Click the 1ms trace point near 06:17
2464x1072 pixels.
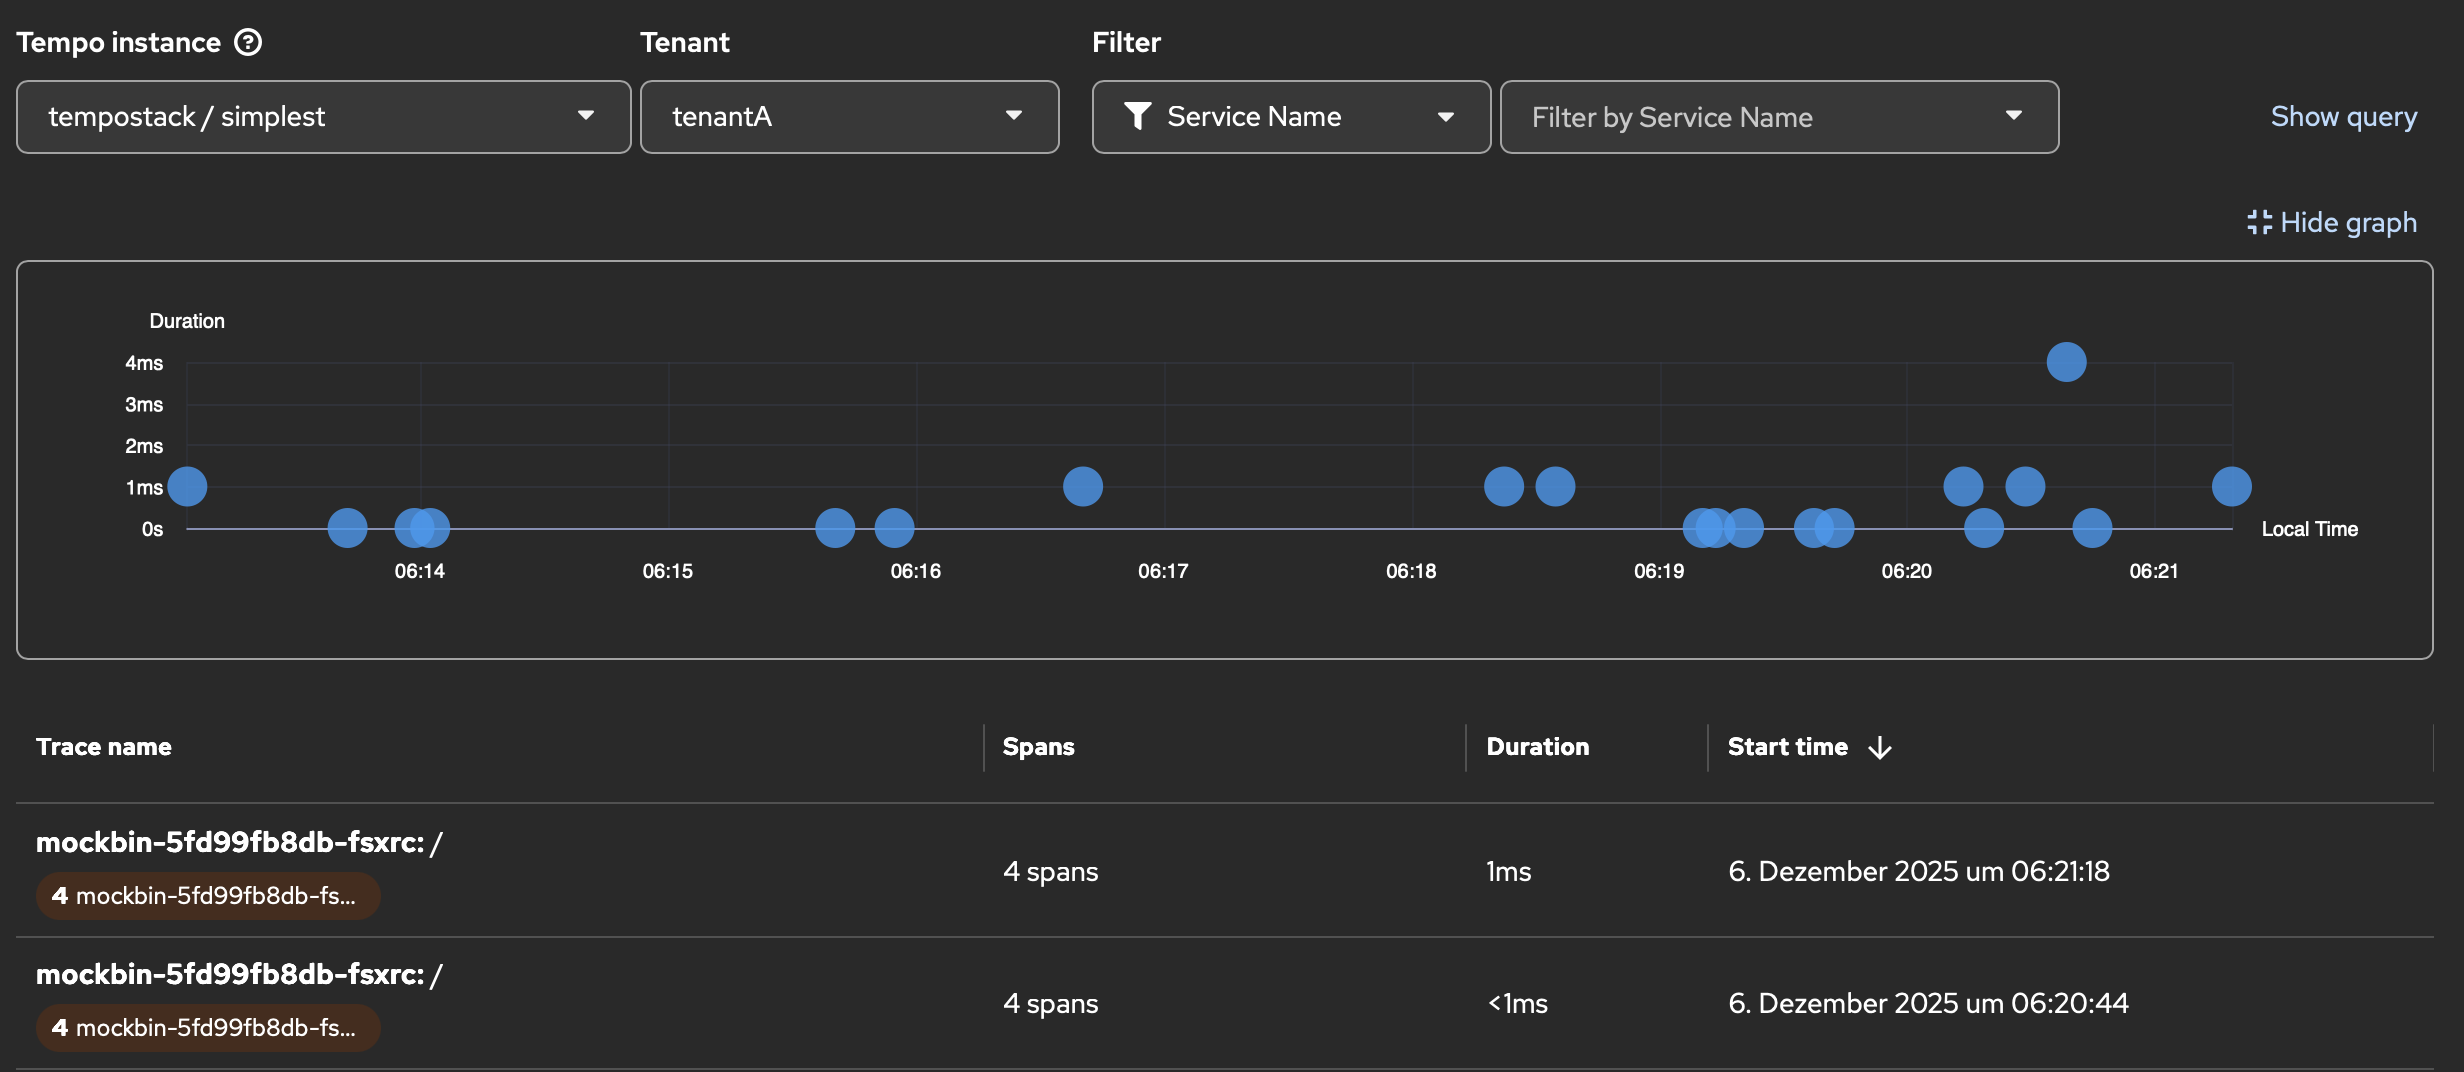click(x=1082, y=486)
